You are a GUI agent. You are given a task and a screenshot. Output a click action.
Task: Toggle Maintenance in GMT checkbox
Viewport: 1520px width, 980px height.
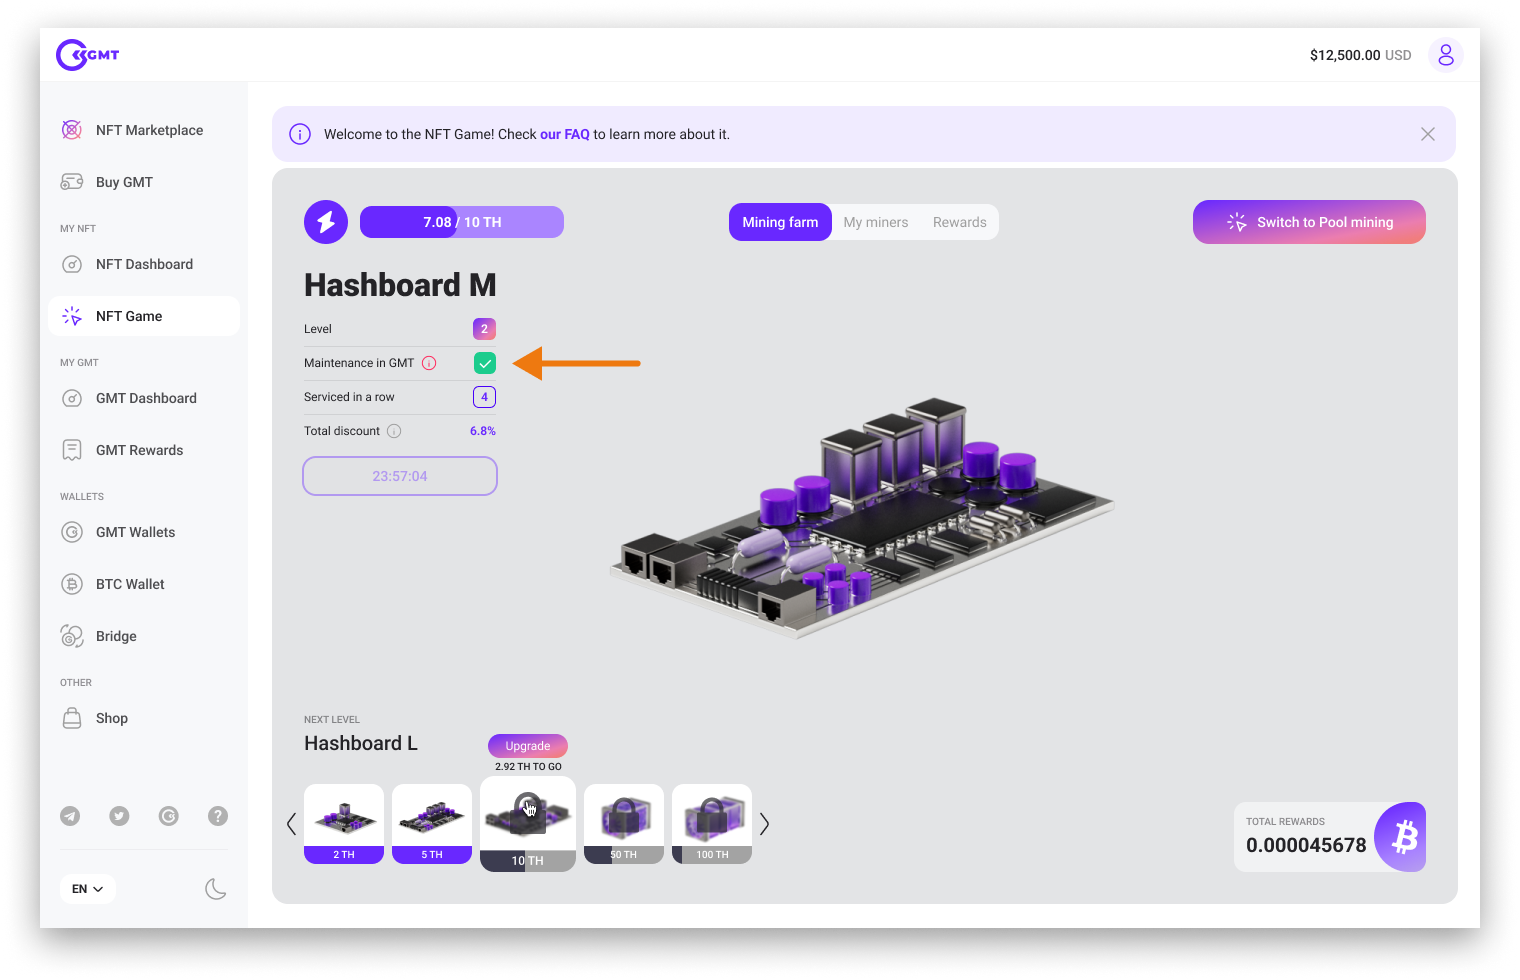(485, 363)
